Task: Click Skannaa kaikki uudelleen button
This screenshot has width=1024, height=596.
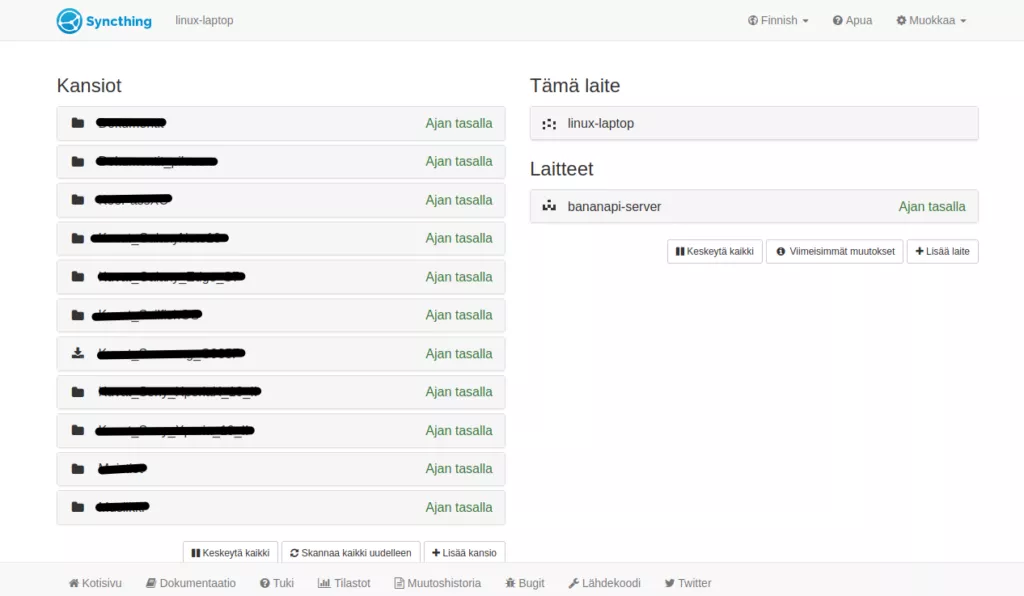Action: tap(350, 553)
